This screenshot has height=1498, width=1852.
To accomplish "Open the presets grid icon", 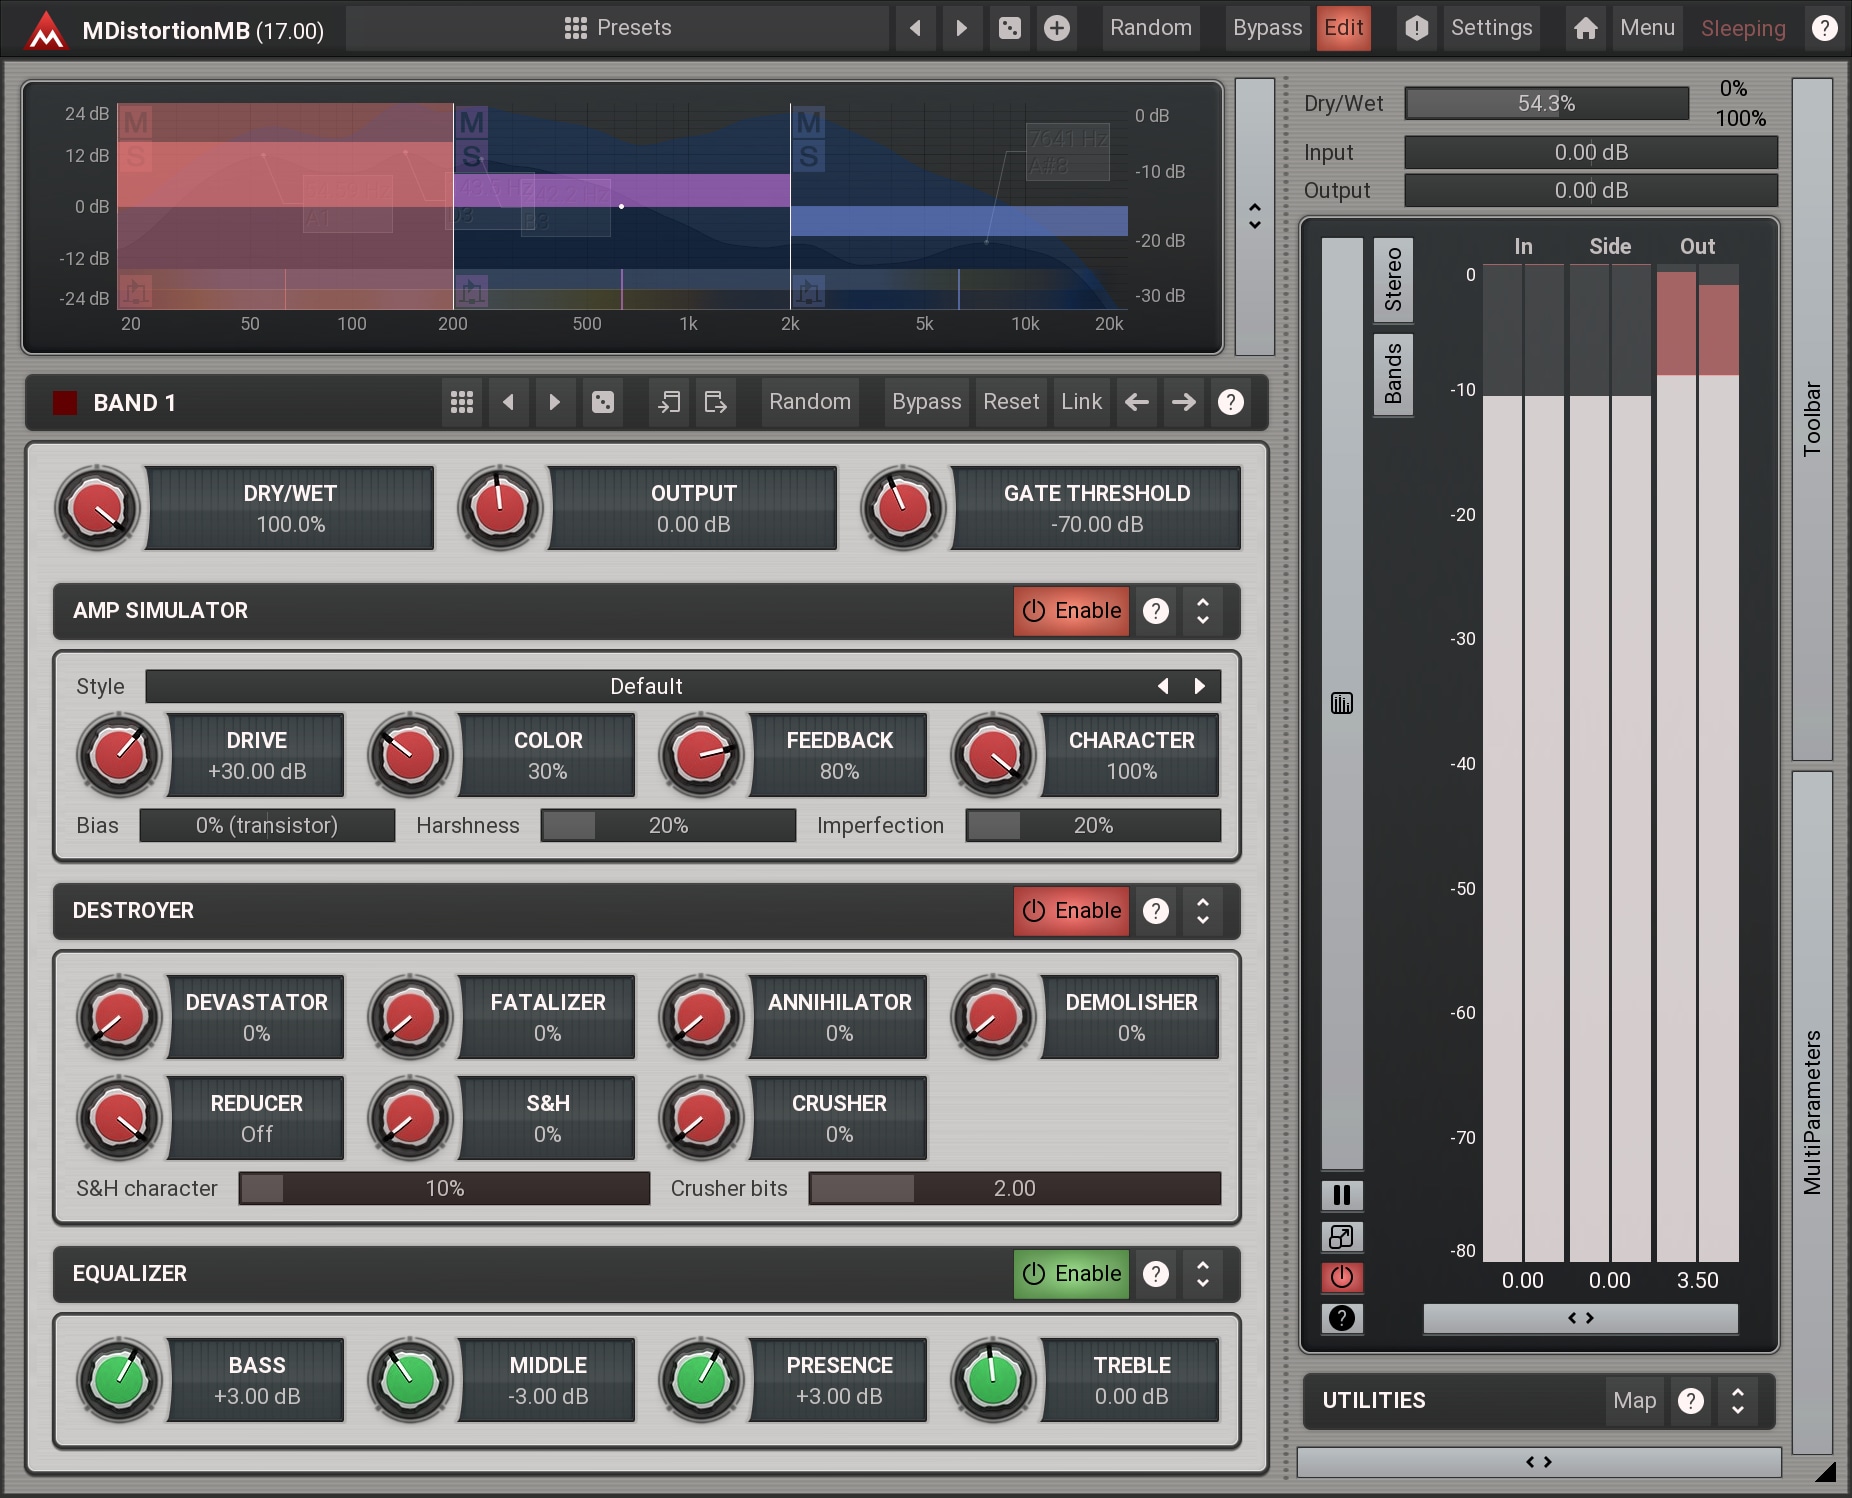I will click(x=575, y=28).
